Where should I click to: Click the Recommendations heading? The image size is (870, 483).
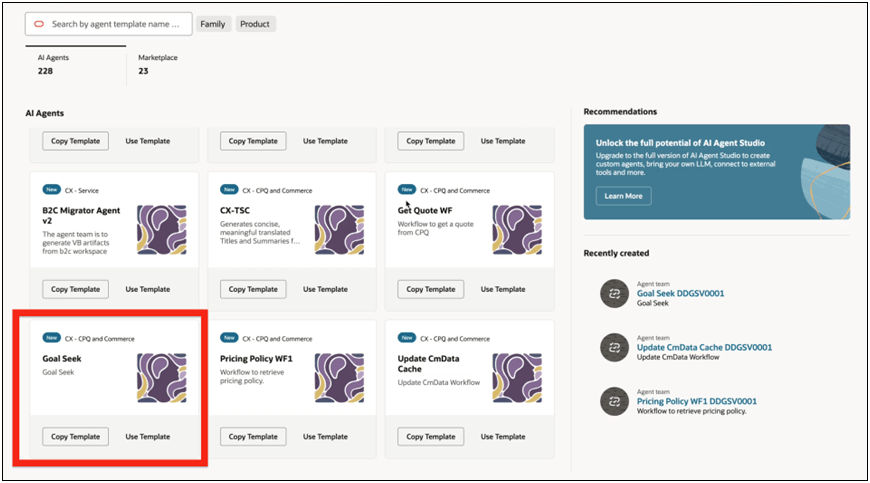[x=620, y=111]
